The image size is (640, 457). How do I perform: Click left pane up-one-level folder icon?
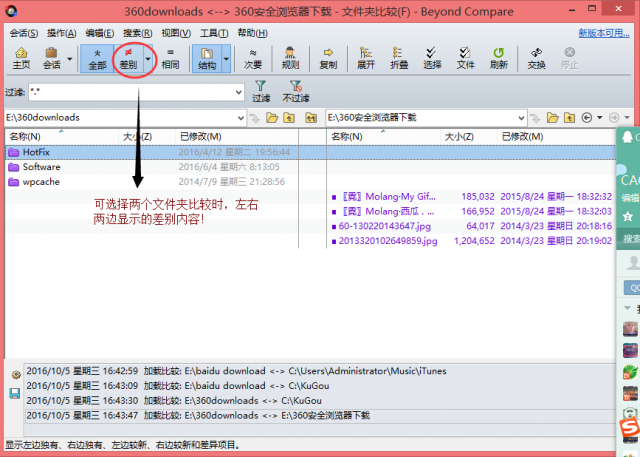coord(289,118)
